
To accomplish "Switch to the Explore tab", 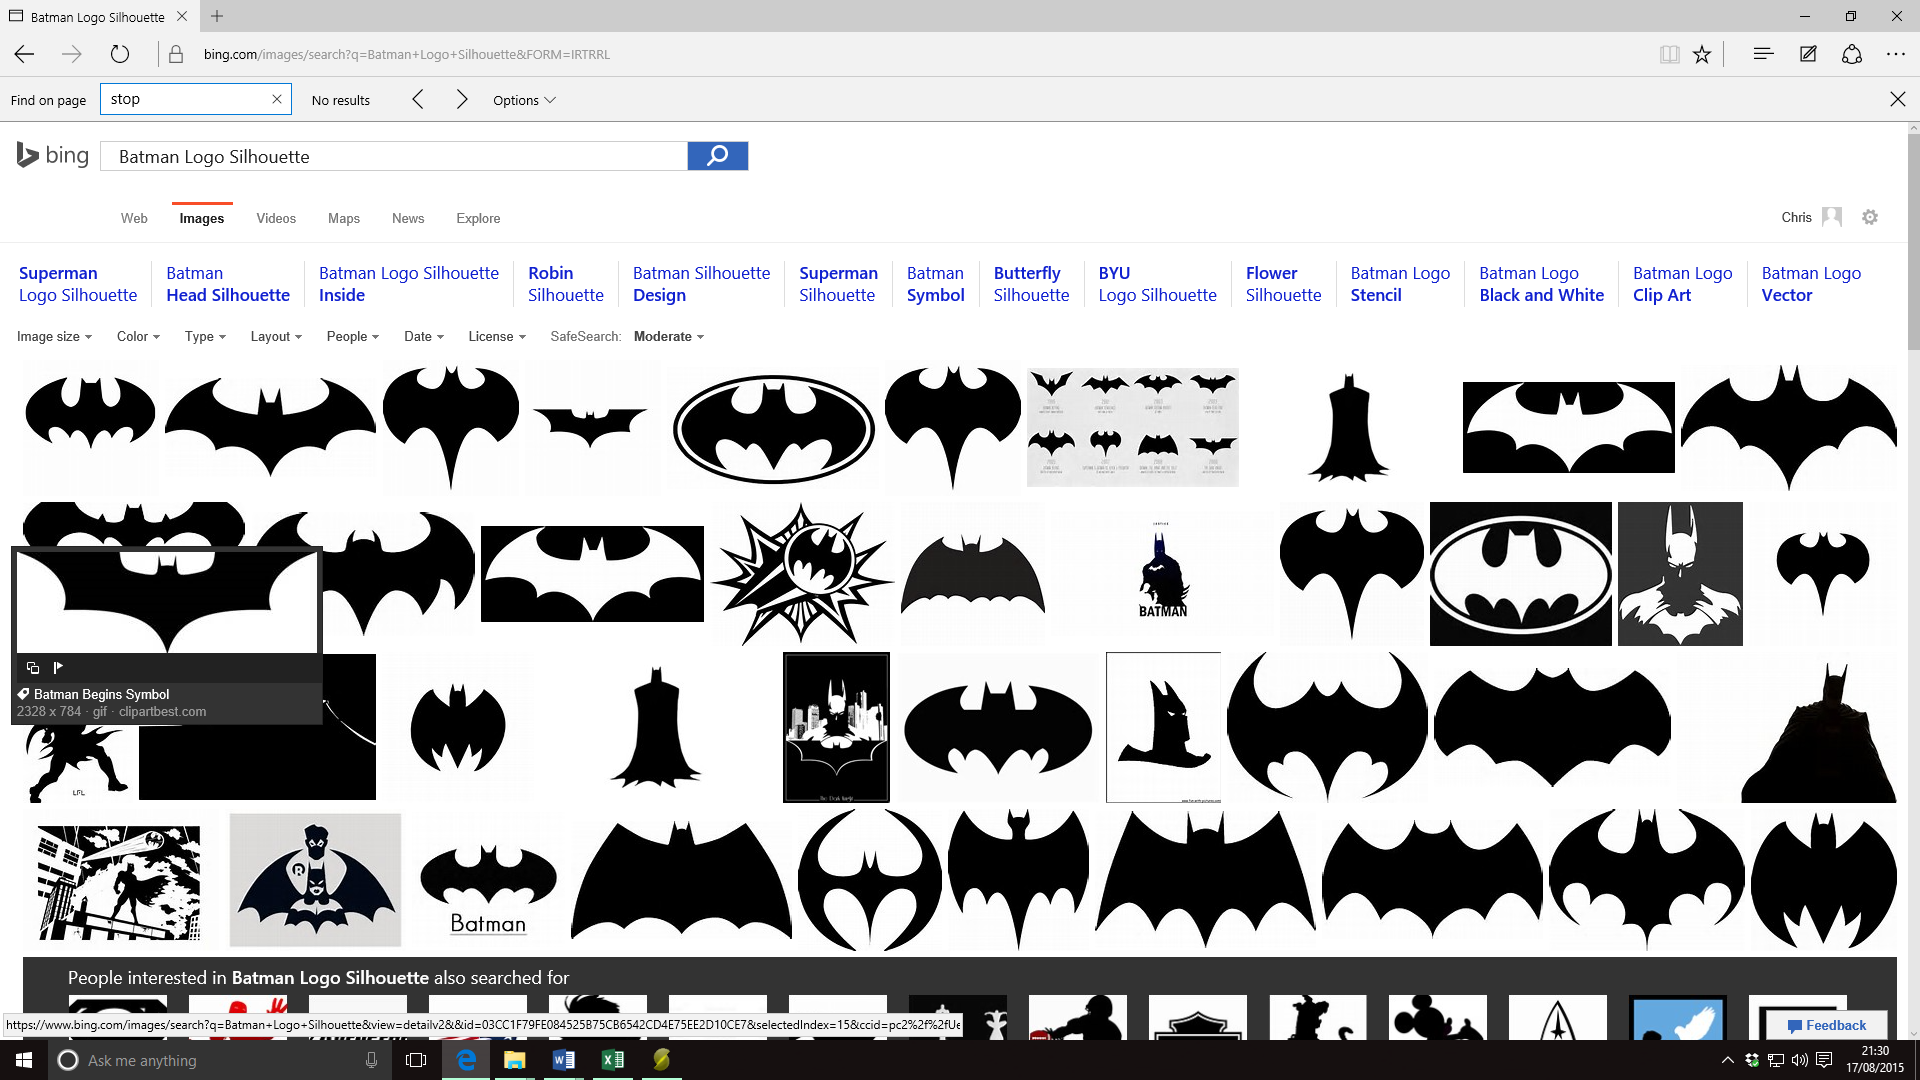I will click(x=478, y=218).
